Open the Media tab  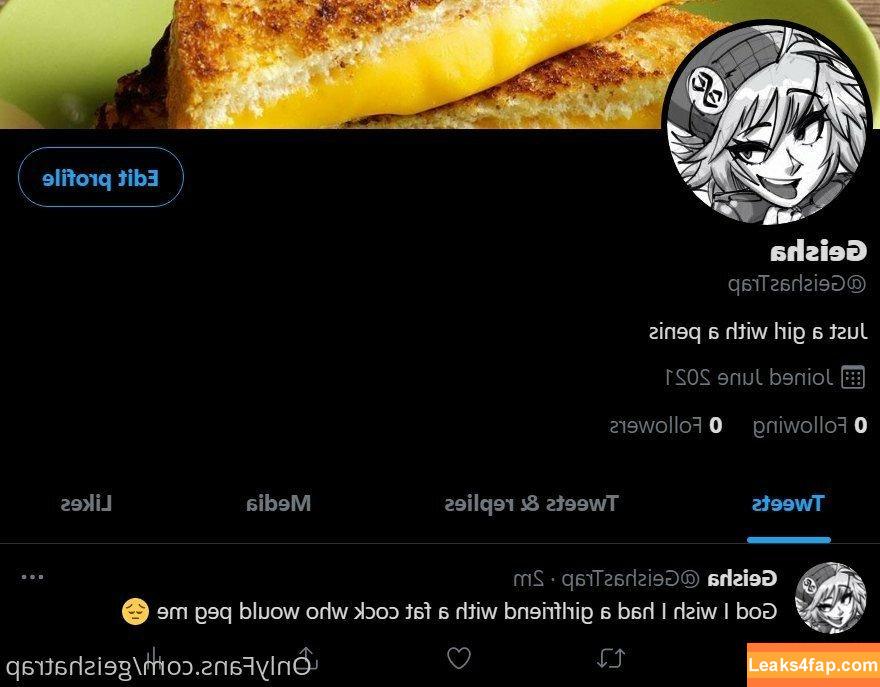coord(278,503)
